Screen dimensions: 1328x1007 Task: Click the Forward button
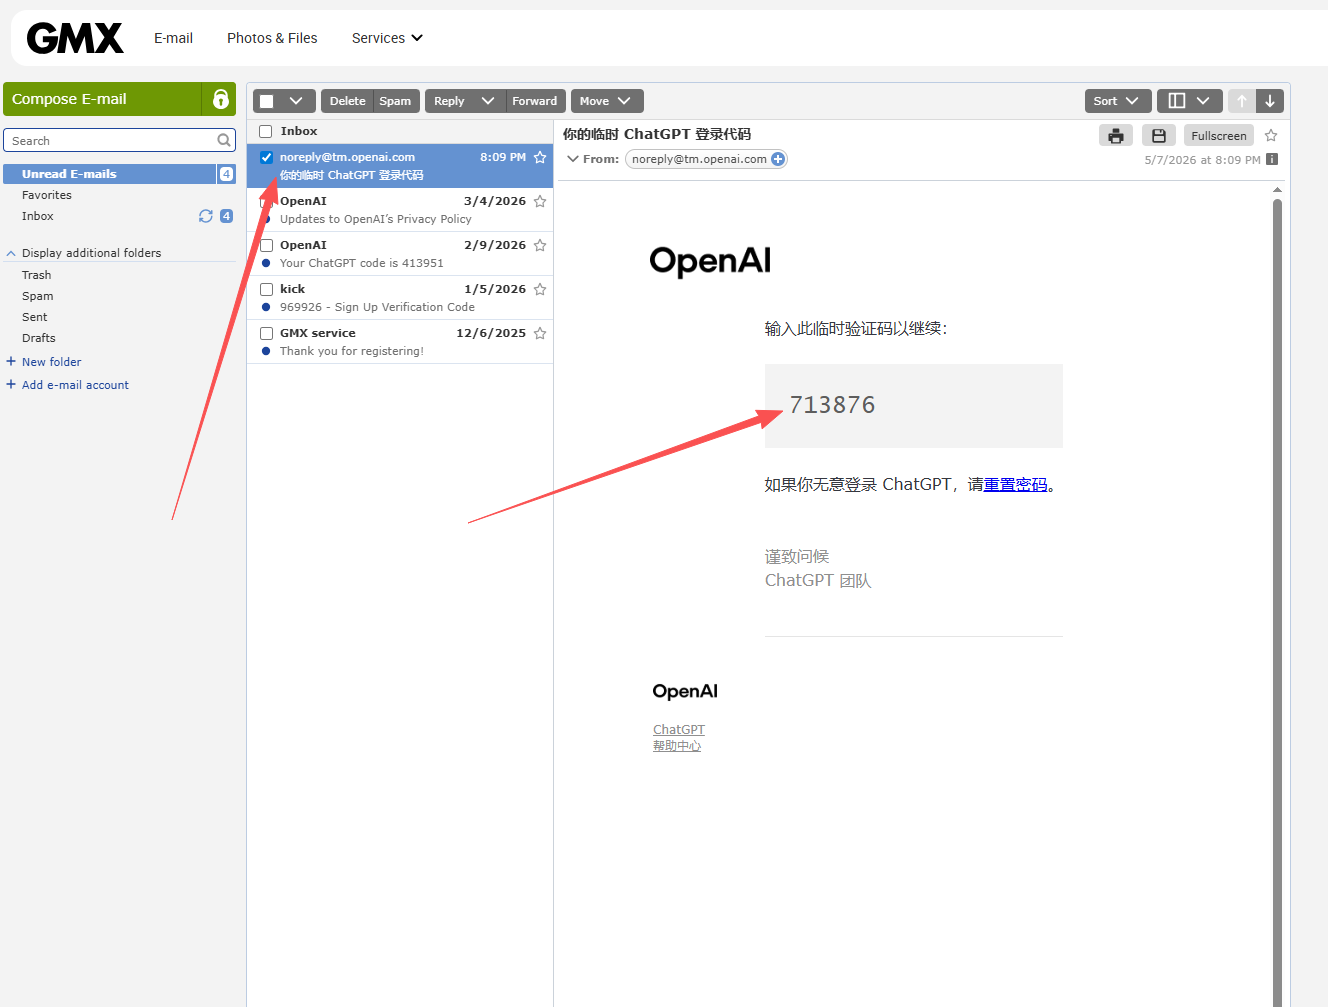[535, 101]
